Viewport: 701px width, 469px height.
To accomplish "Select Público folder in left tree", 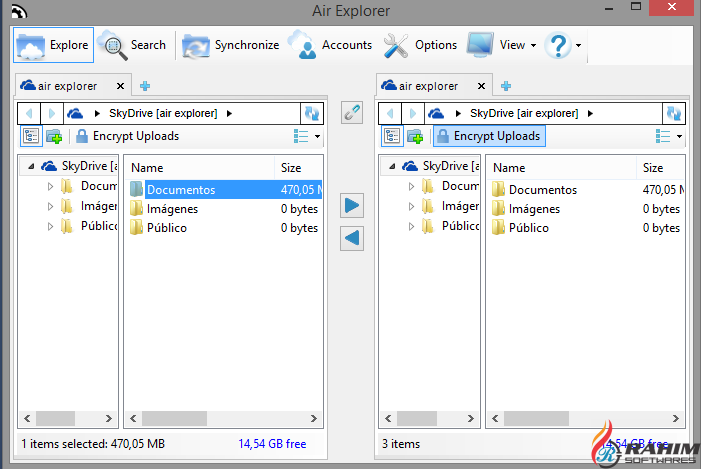I will coord(89,226).
